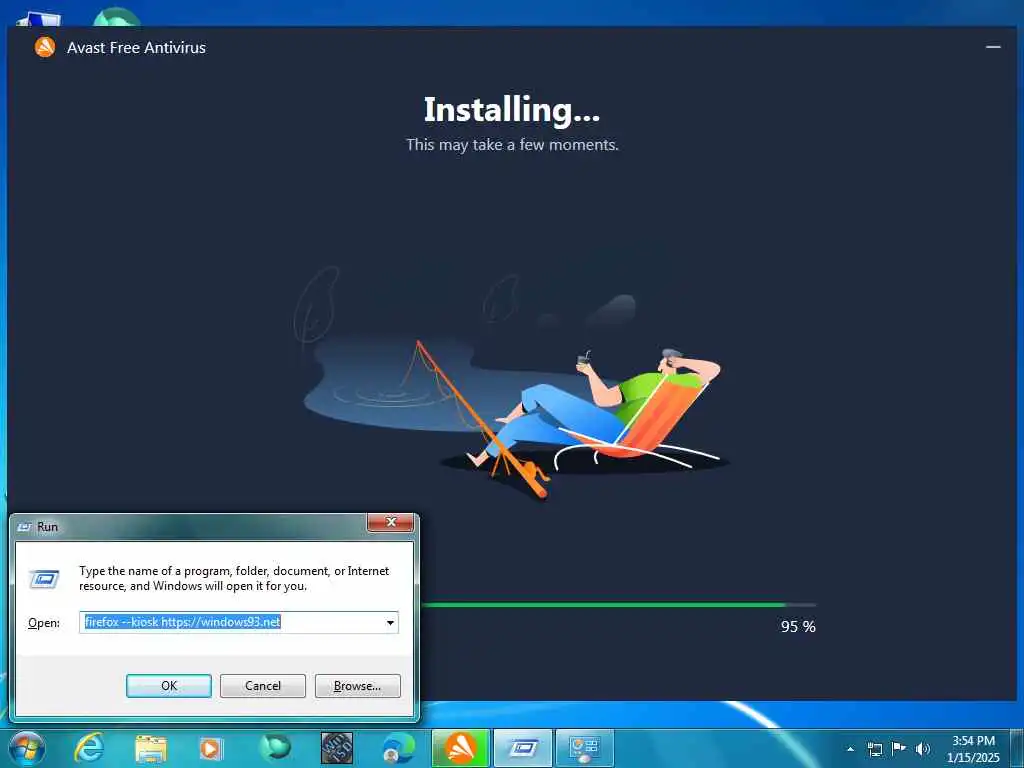Click the 95 % progress text

click(798, 626)
